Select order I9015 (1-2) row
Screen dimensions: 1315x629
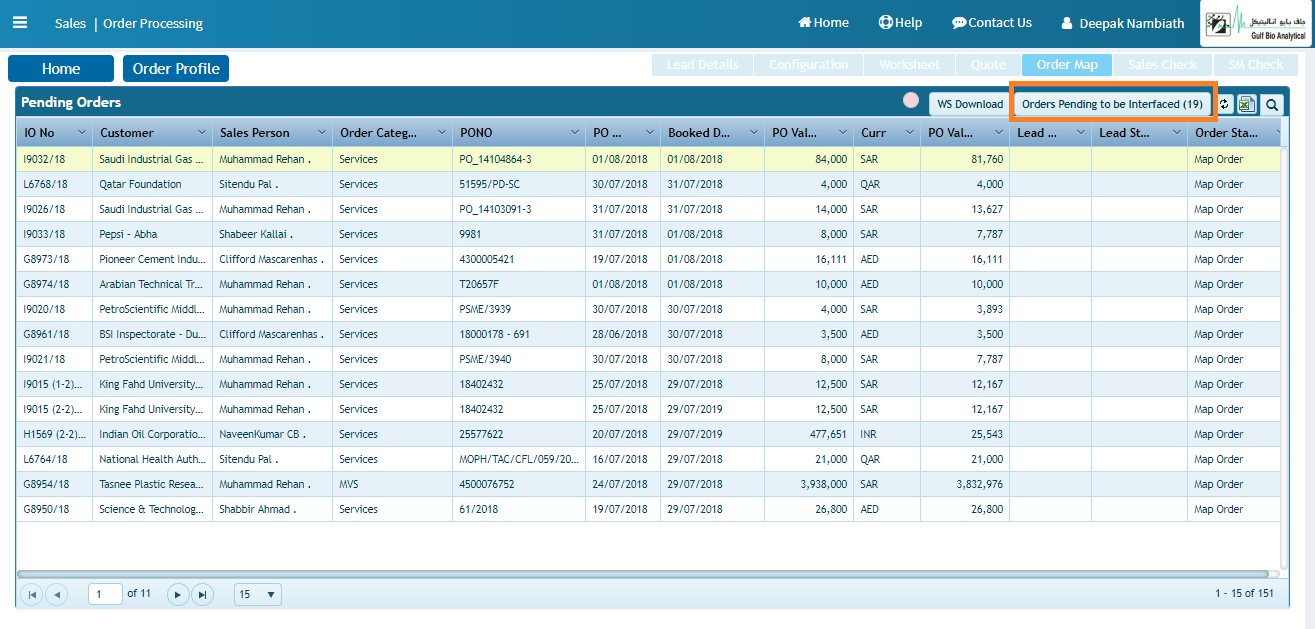click(649, 384)
